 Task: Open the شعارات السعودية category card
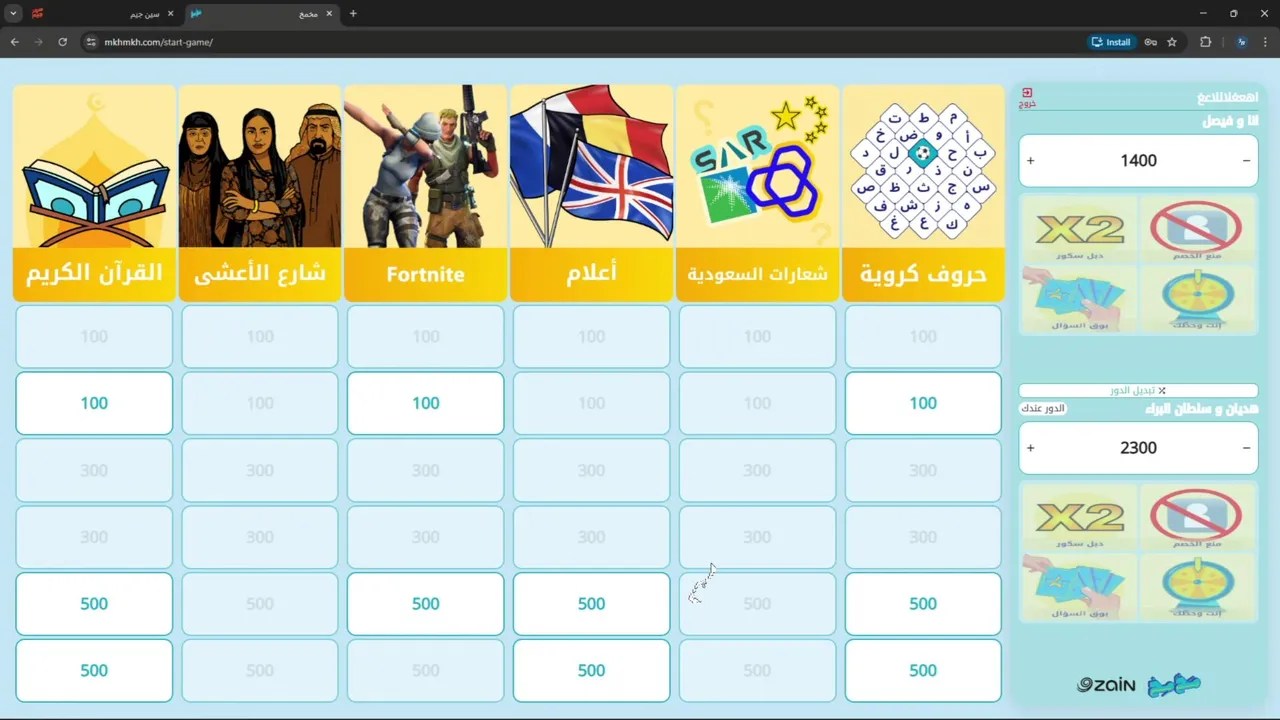click(757, 192)
